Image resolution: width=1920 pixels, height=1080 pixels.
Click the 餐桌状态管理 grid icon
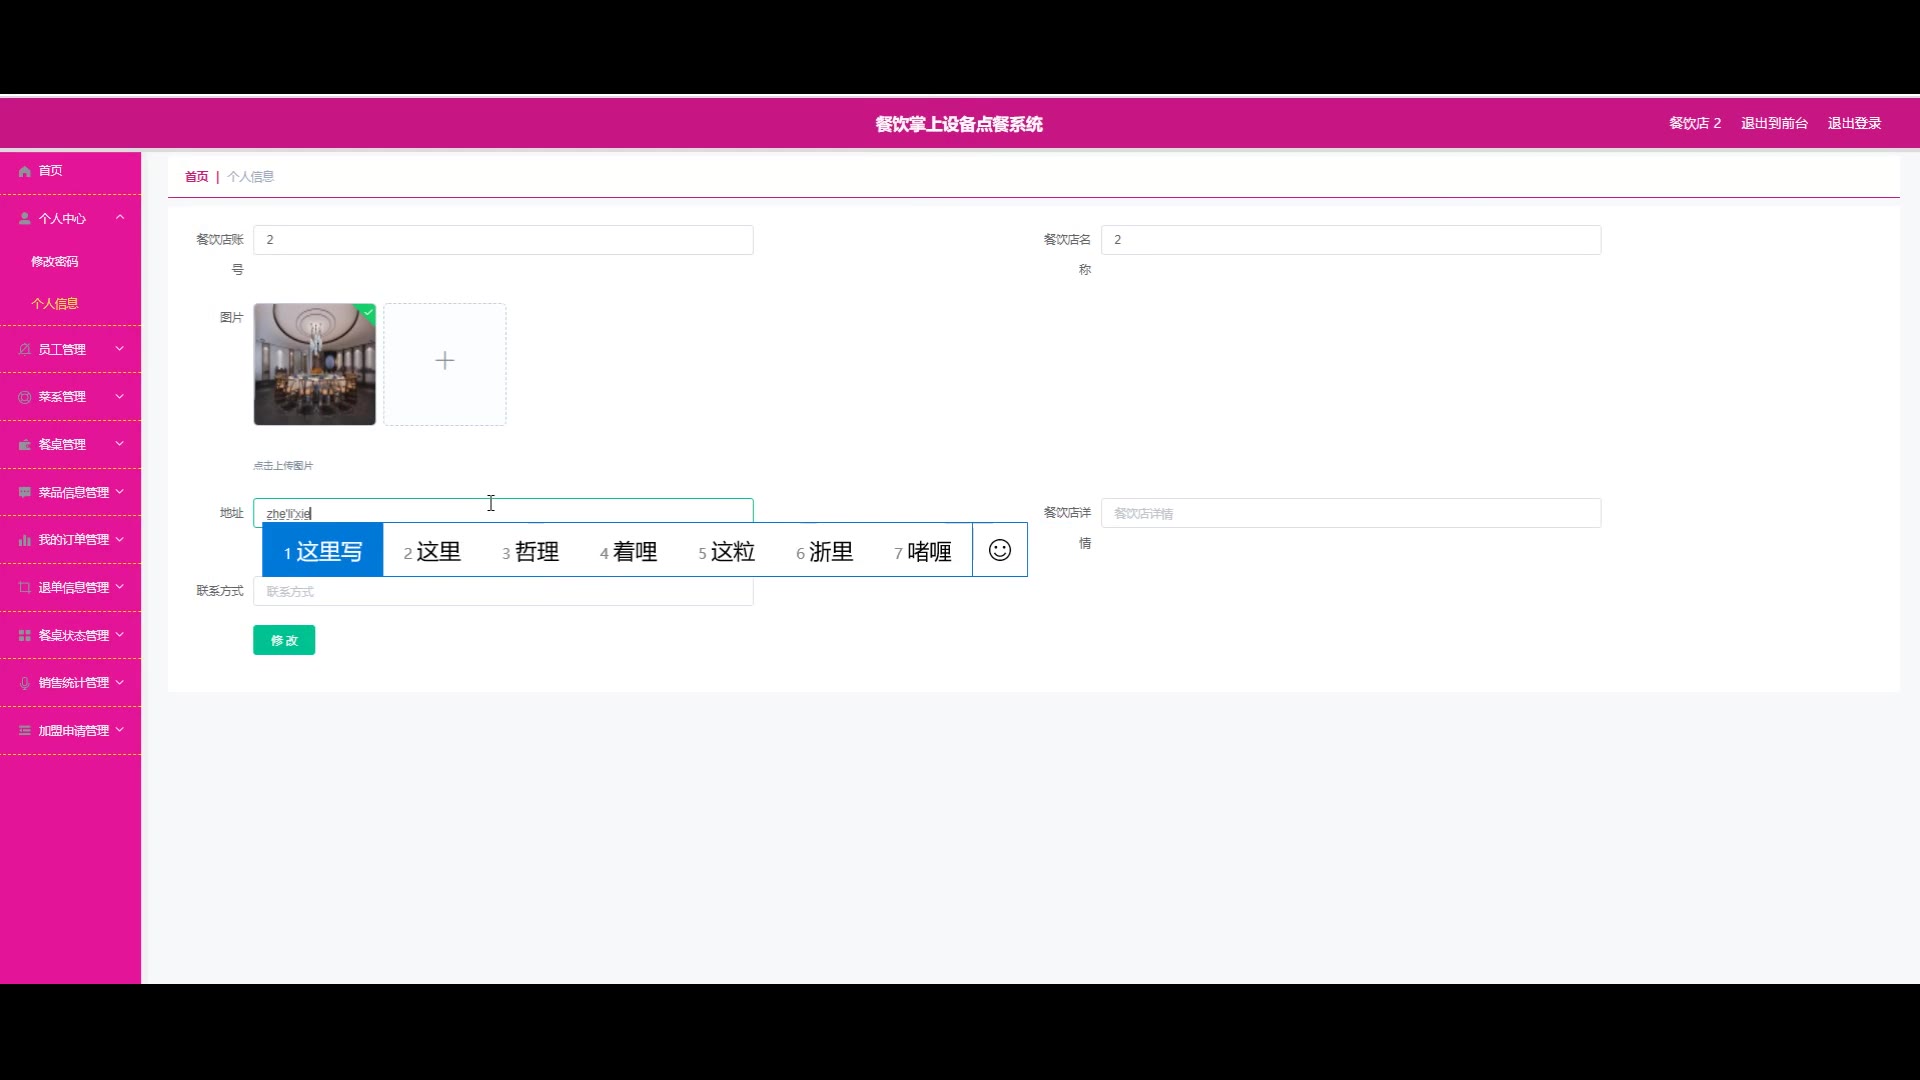[25, 636]
